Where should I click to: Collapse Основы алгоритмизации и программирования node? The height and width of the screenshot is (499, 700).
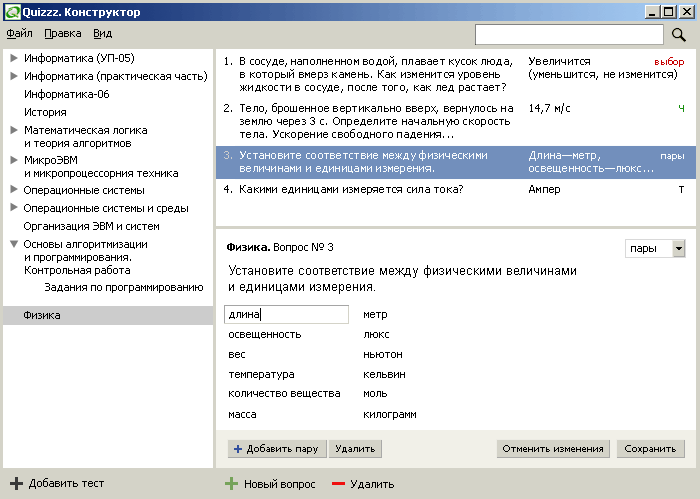14,244
